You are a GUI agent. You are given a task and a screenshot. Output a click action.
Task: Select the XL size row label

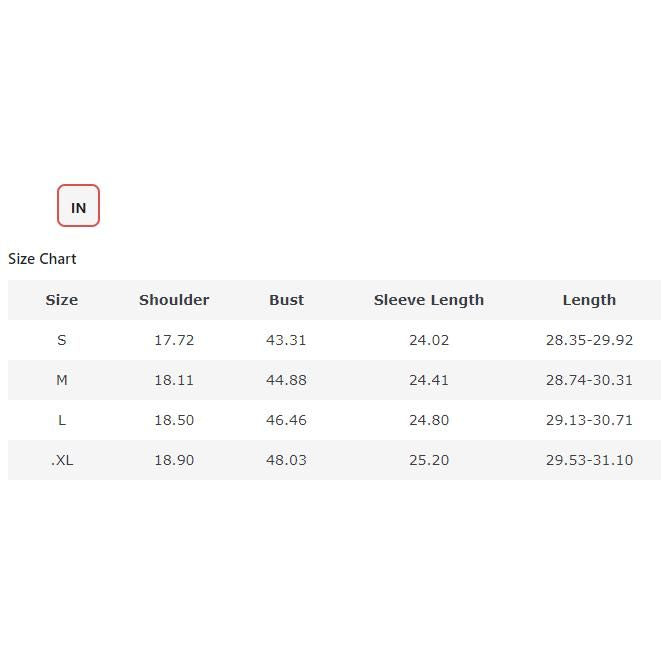[62, 460]
